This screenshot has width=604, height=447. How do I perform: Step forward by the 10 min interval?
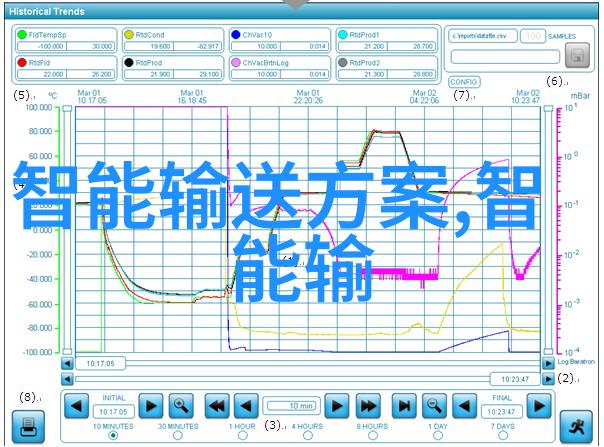click(x=337, y=406)
